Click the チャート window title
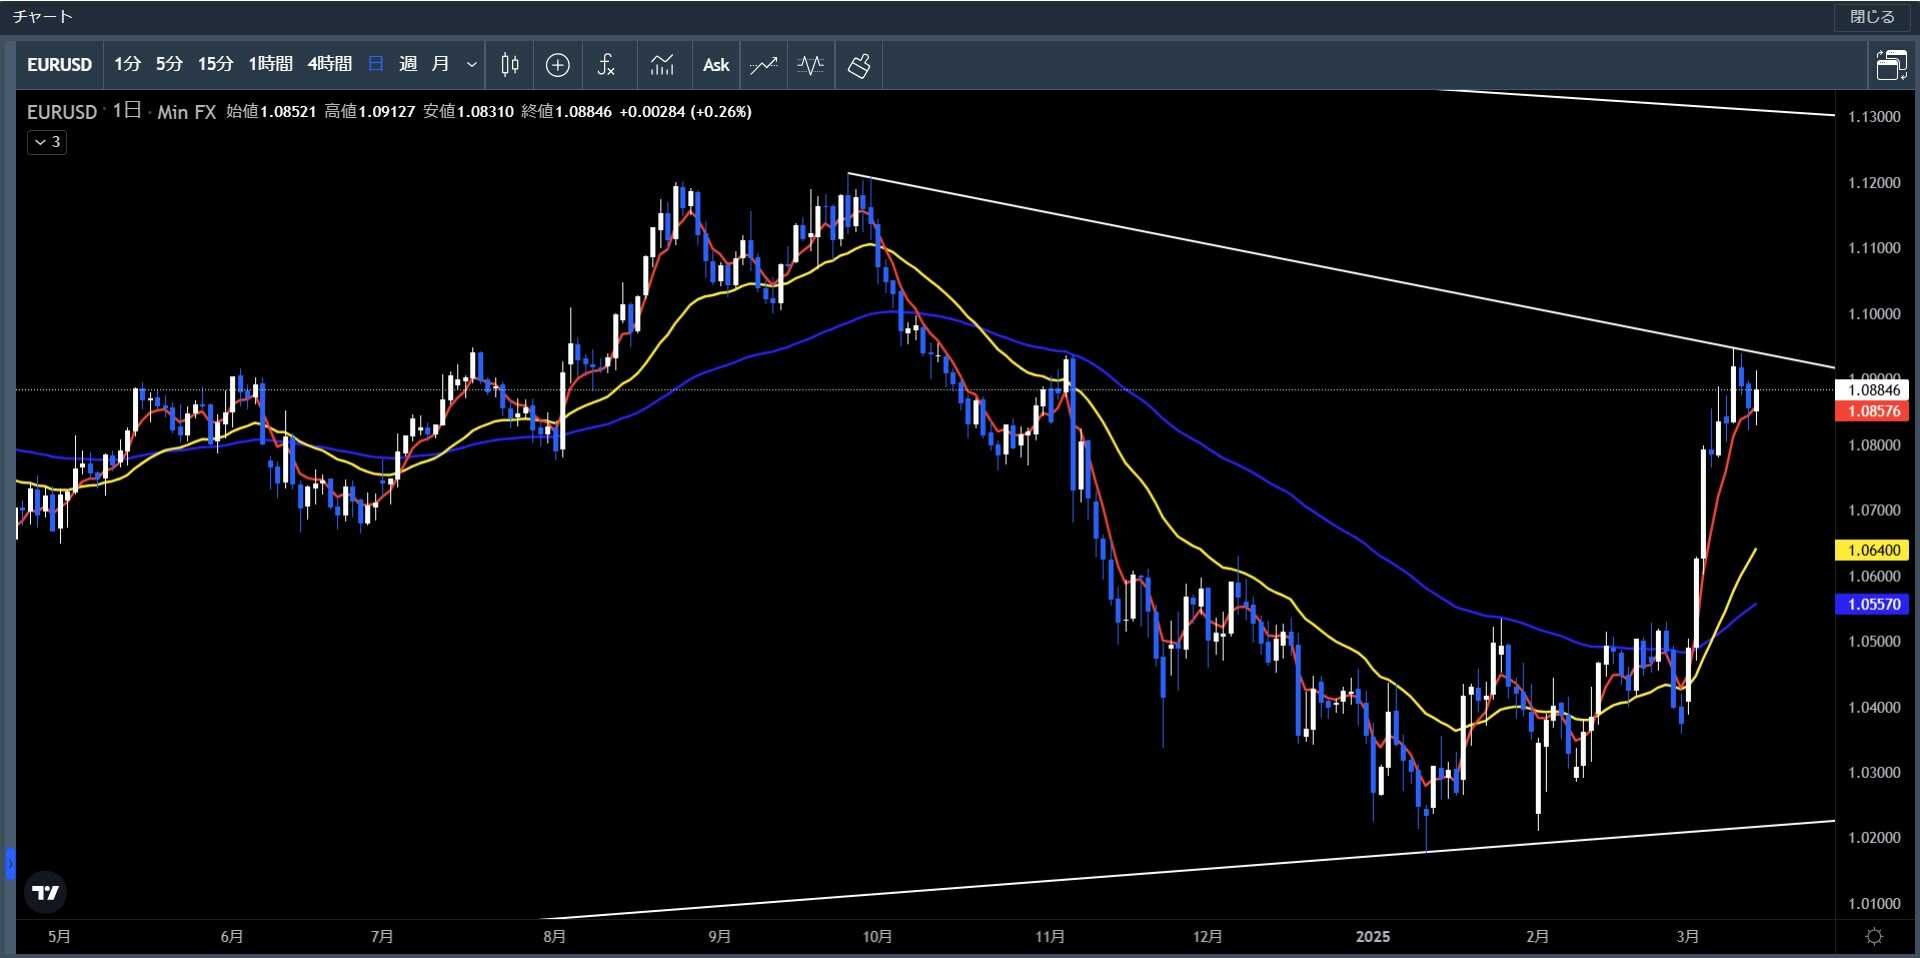 (x=43, y=17)
